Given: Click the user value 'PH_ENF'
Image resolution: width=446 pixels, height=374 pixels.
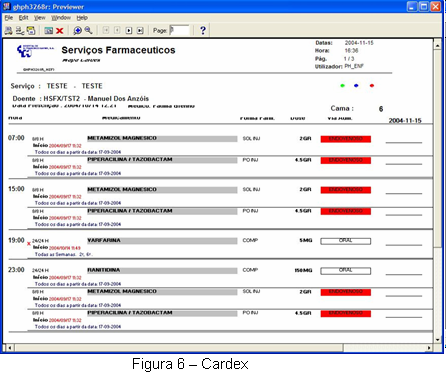Looking at the screenshot, I should tap(354, 66).
